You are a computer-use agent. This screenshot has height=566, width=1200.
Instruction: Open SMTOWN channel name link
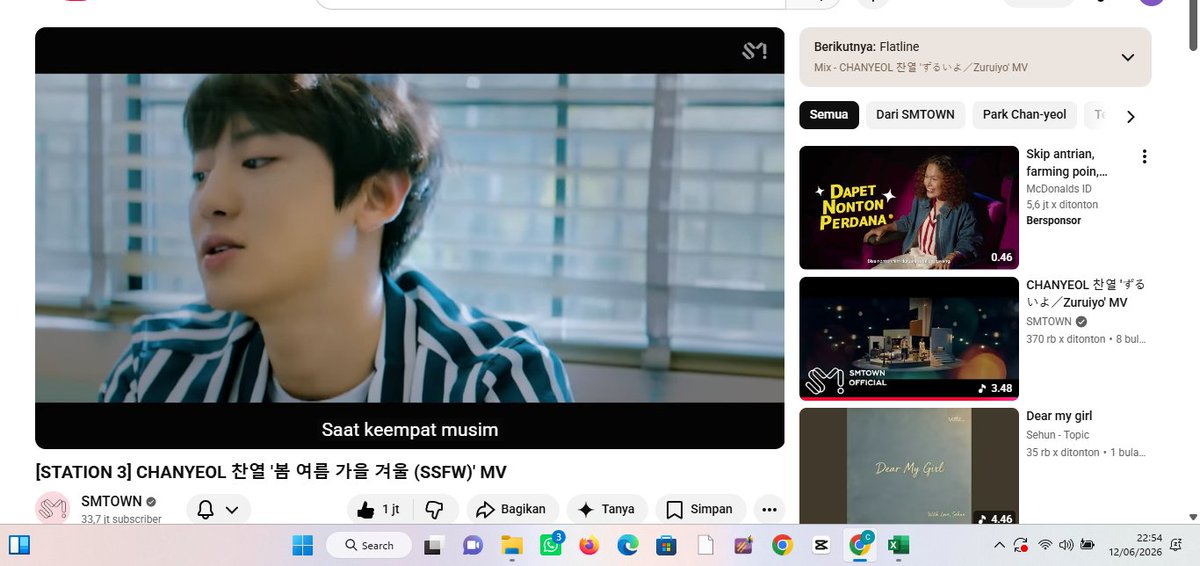click(x=111, y=501)
